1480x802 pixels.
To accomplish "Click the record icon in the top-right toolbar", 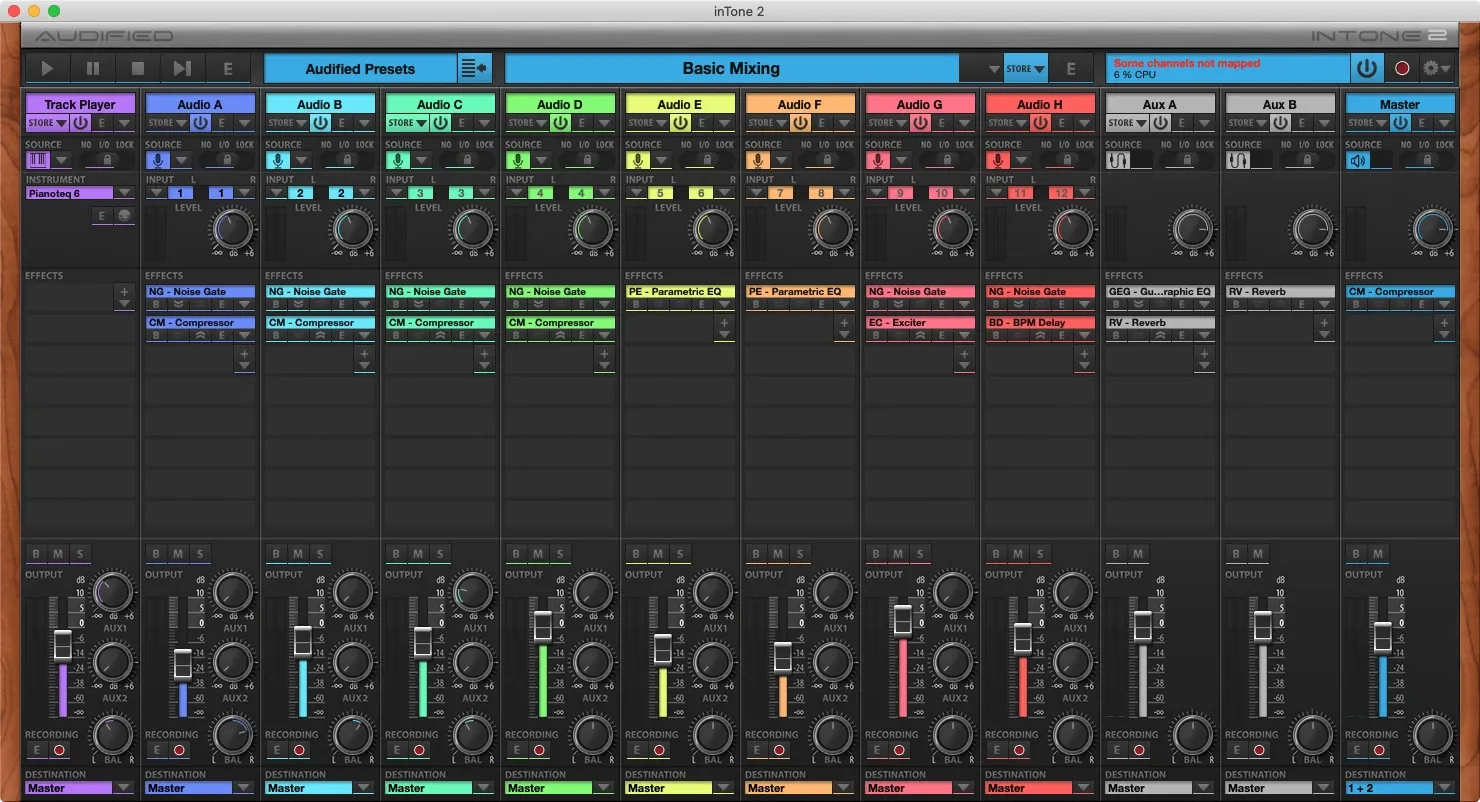I will coord(1401,68).
